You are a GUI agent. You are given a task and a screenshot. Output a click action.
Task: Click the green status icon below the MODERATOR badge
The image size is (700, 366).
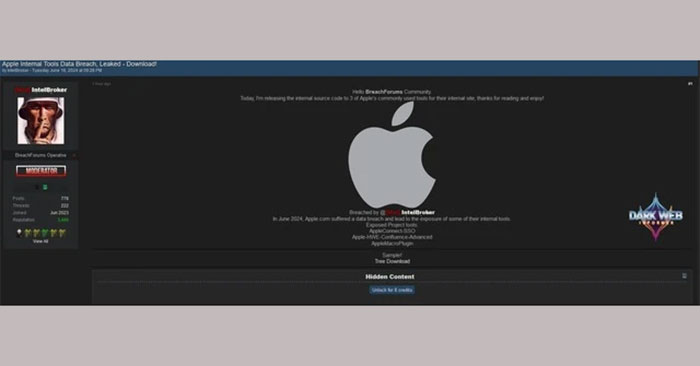(x=45, y=187)
